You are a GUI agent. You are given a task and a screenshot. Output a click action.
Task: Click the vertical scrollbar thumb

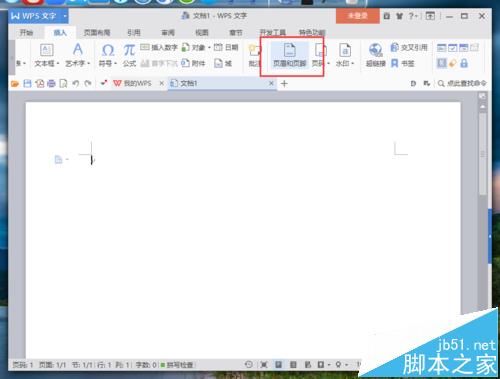[x=482, y=153]
